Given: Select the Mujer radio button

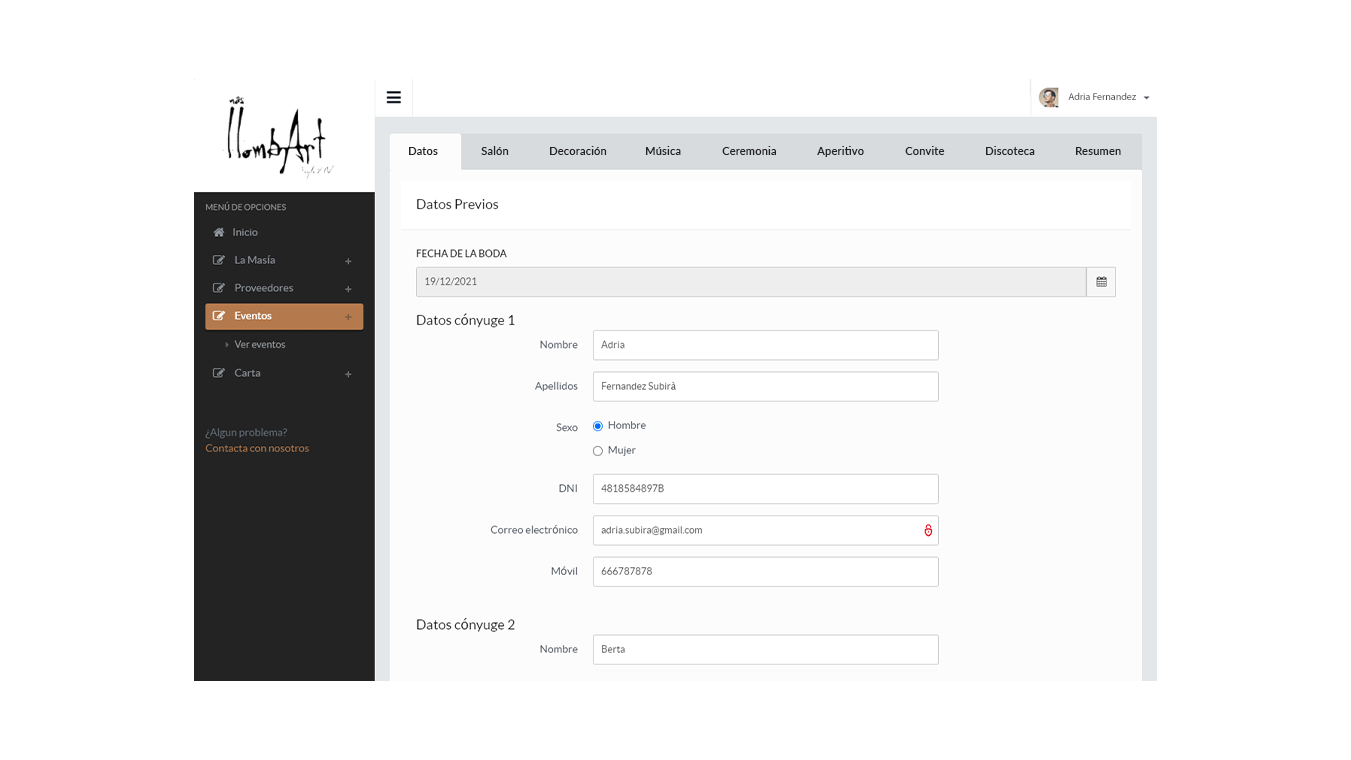Looking at the screenshot, I should [x=597, y=450].
